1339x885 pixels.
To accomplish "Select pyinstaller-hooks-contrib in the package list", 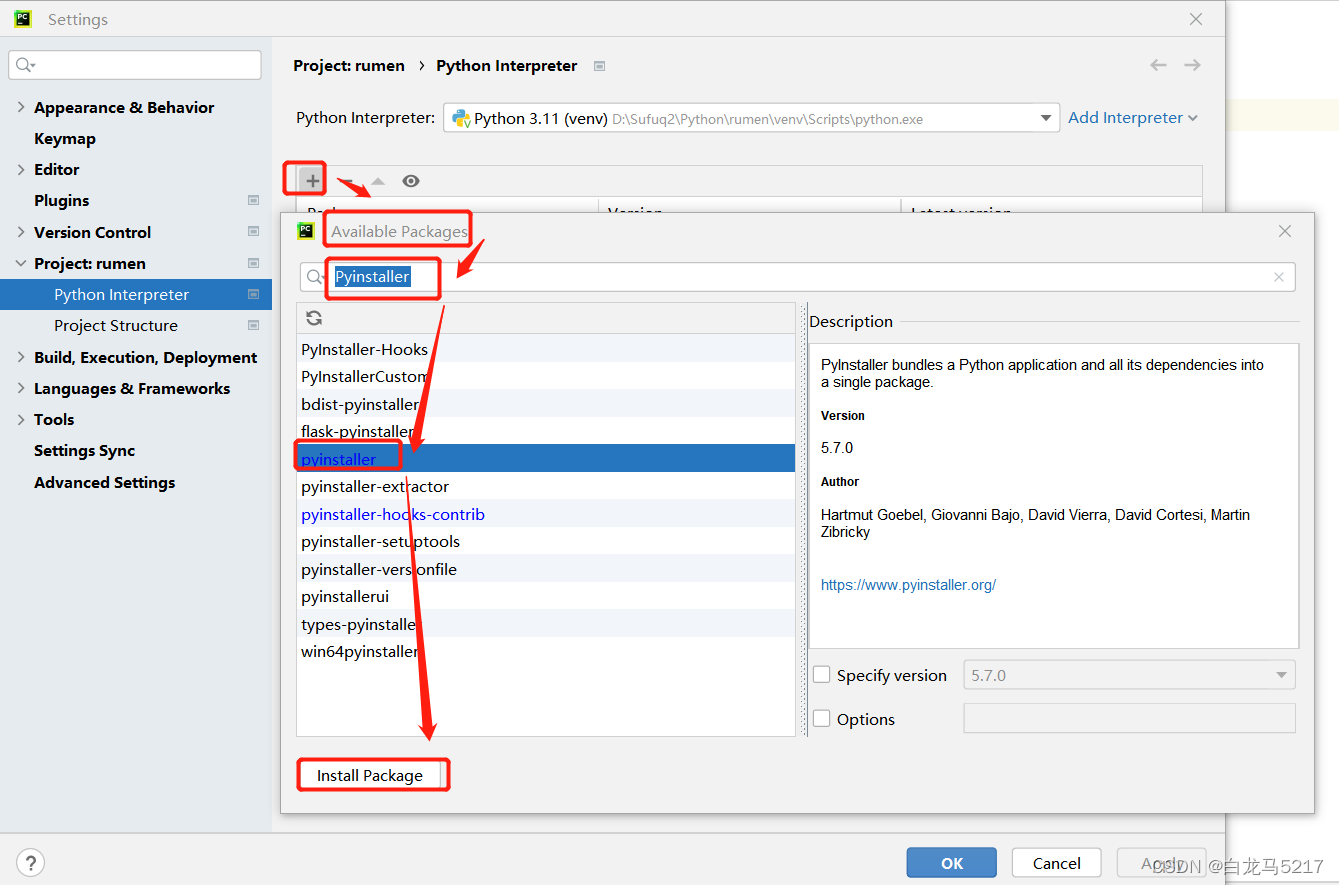I will click(546, 514).
